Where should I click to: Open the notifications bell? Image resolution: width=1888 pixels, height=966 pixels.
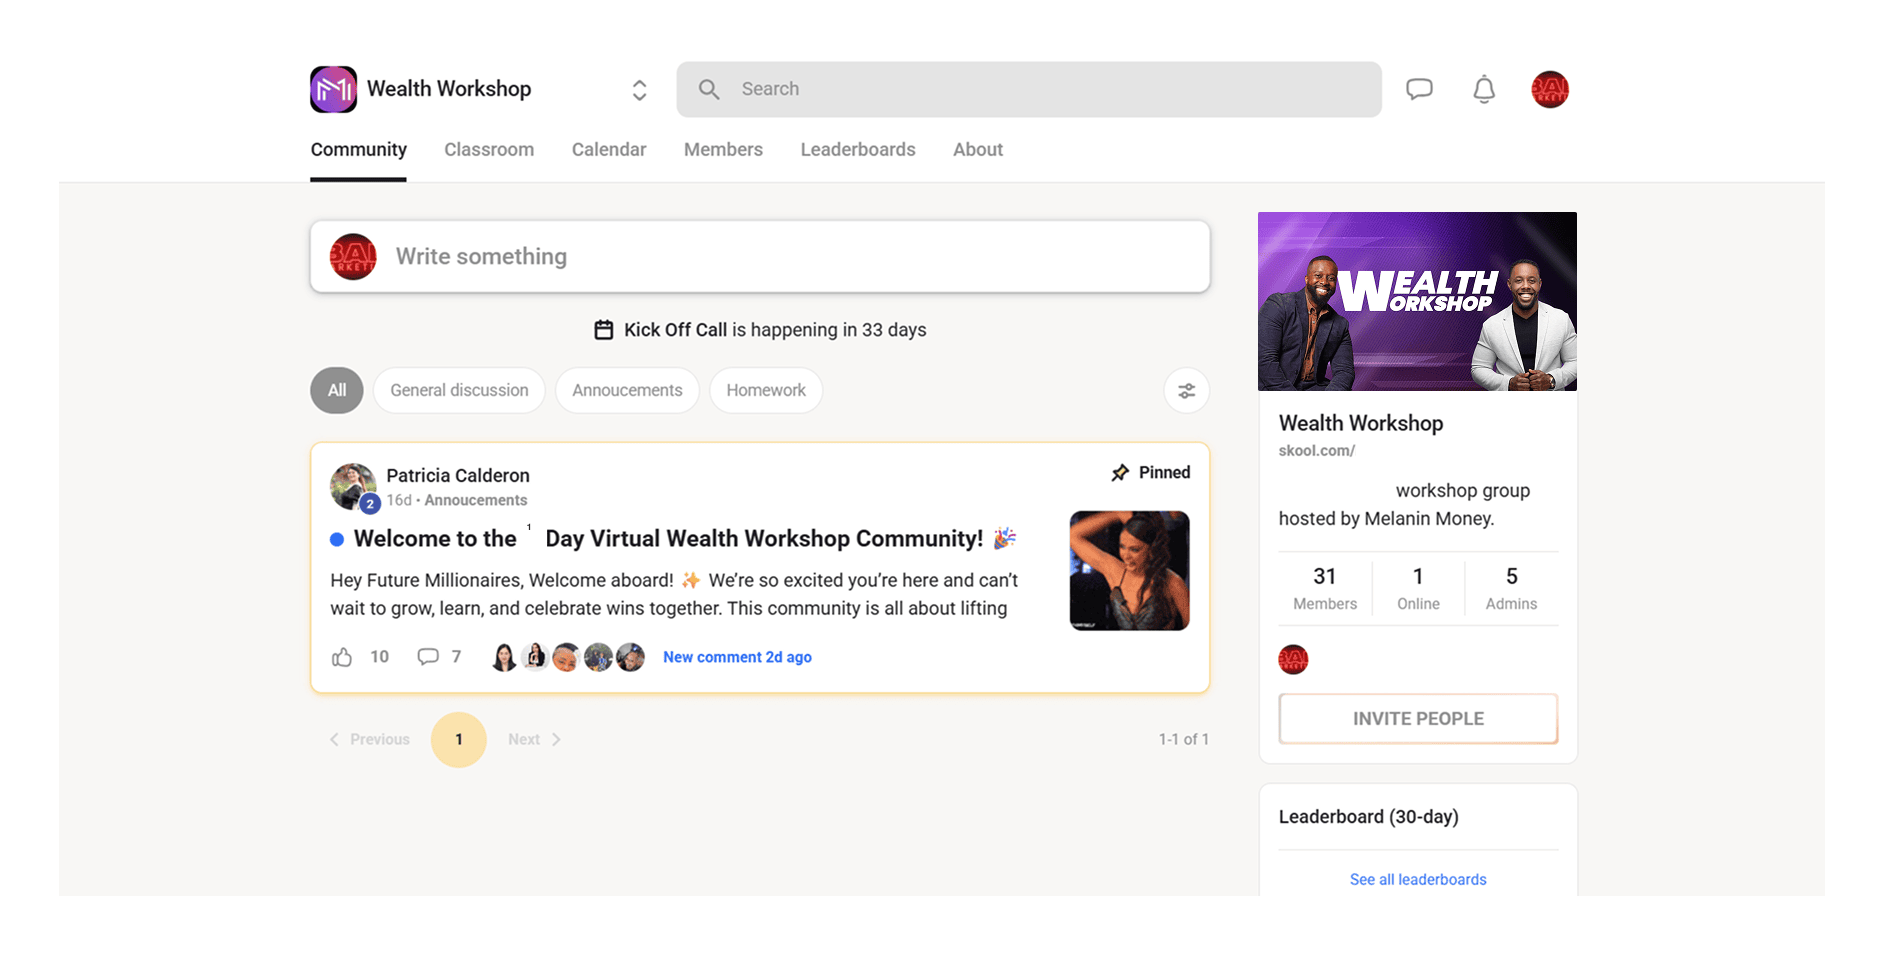click(x=1484, y=89)
